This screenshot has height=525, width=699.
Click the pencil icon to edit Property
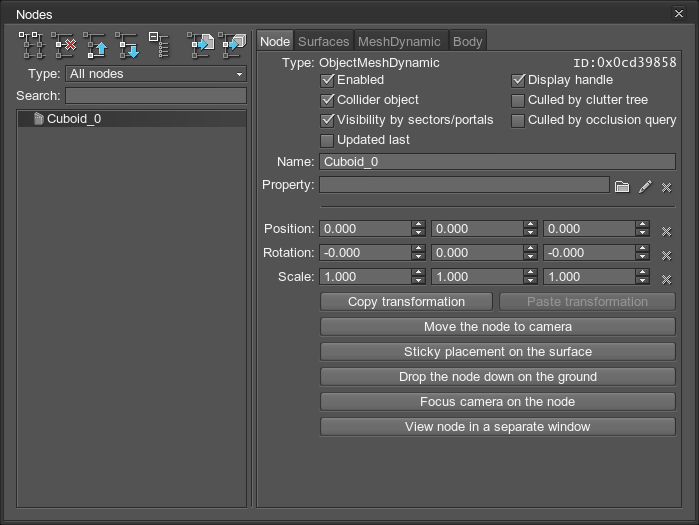645,186
